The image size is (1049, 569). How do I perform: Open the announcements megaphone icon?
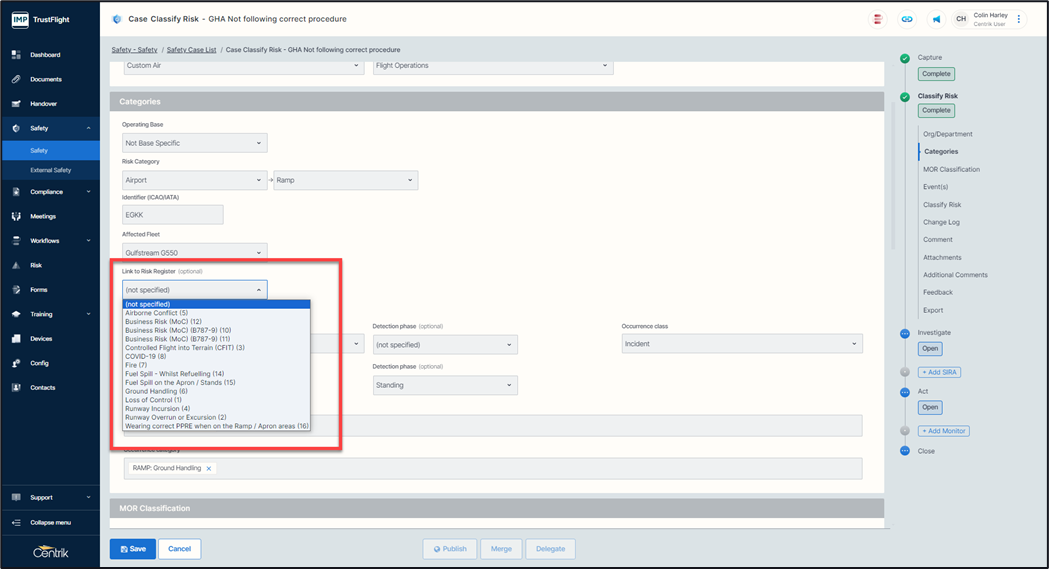[x=937, y=19]
